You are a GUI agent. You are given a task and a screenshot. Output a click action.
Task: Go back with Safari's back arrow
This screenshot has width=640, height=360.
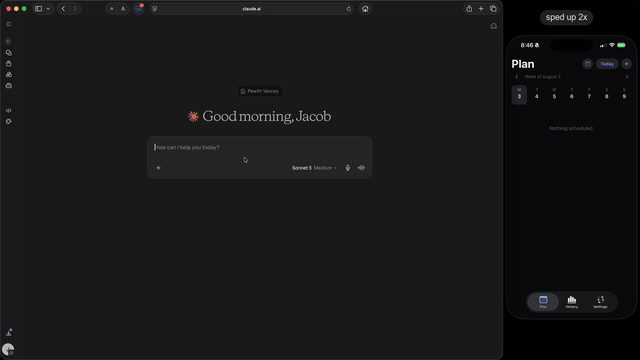(63, 9)
